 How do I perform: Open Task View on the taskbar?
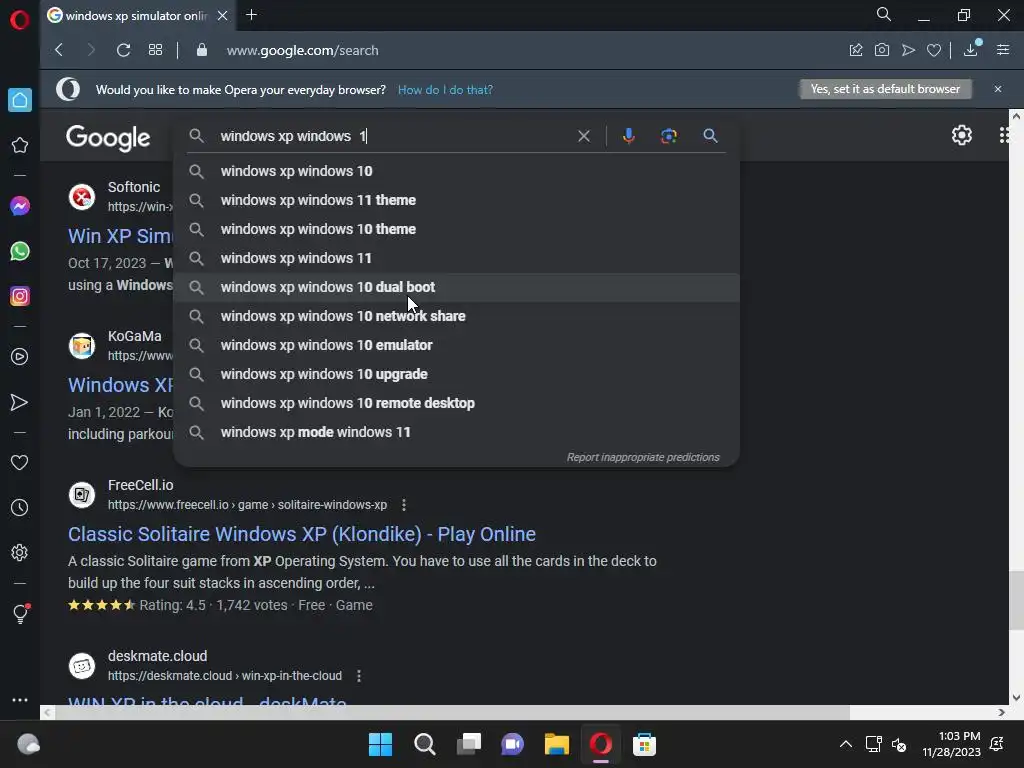(468, 744)
